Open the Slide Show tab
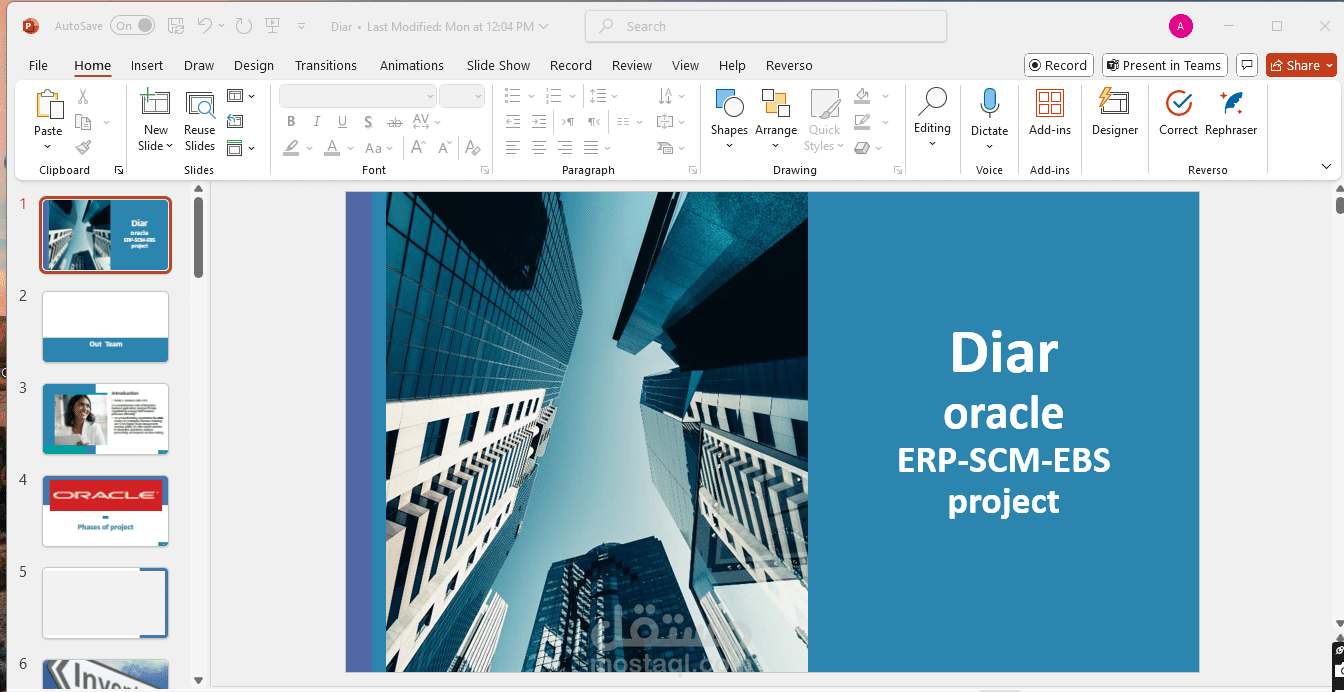 [498, 65]
